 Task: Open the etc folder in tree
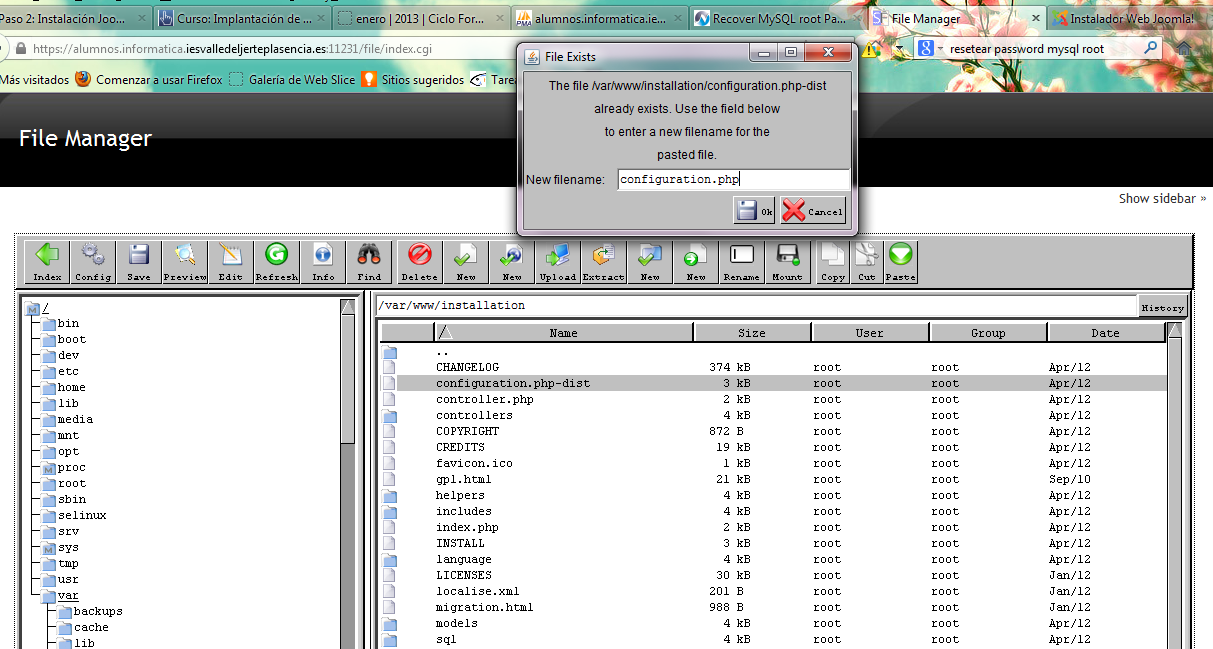[67, 371]
